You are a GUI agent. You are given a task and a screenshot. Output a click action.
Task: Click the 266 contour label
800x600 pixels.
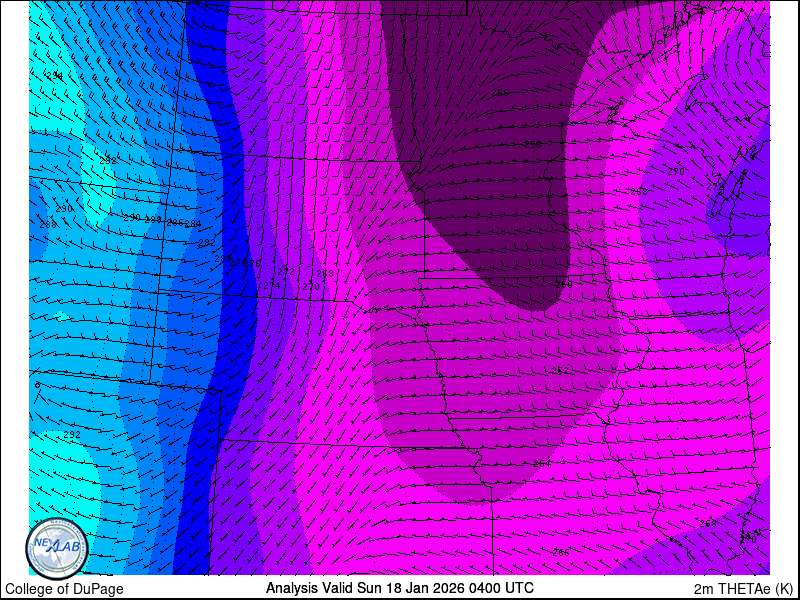tap(561, 553)
